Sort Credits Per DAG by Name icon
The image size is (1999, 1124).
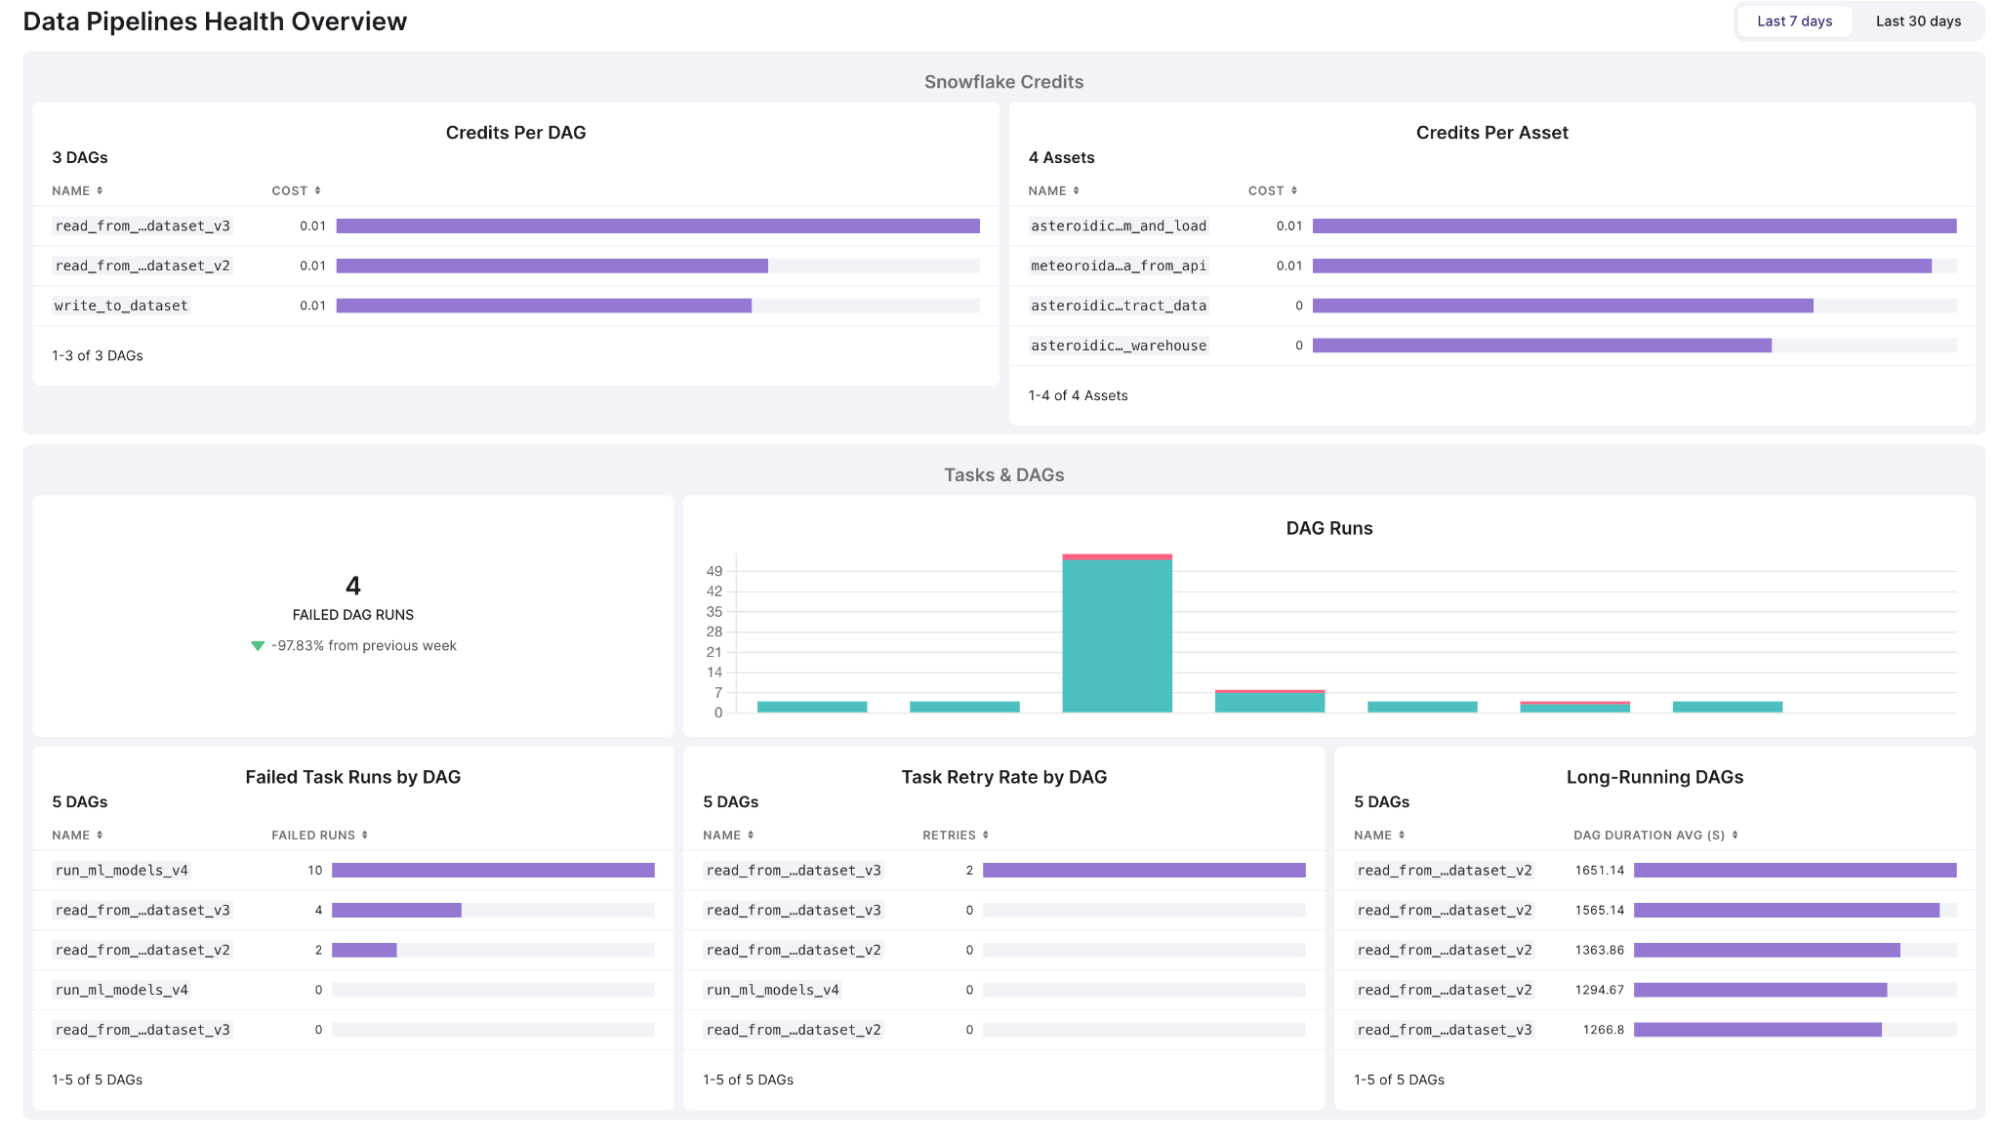click(99, 190)
